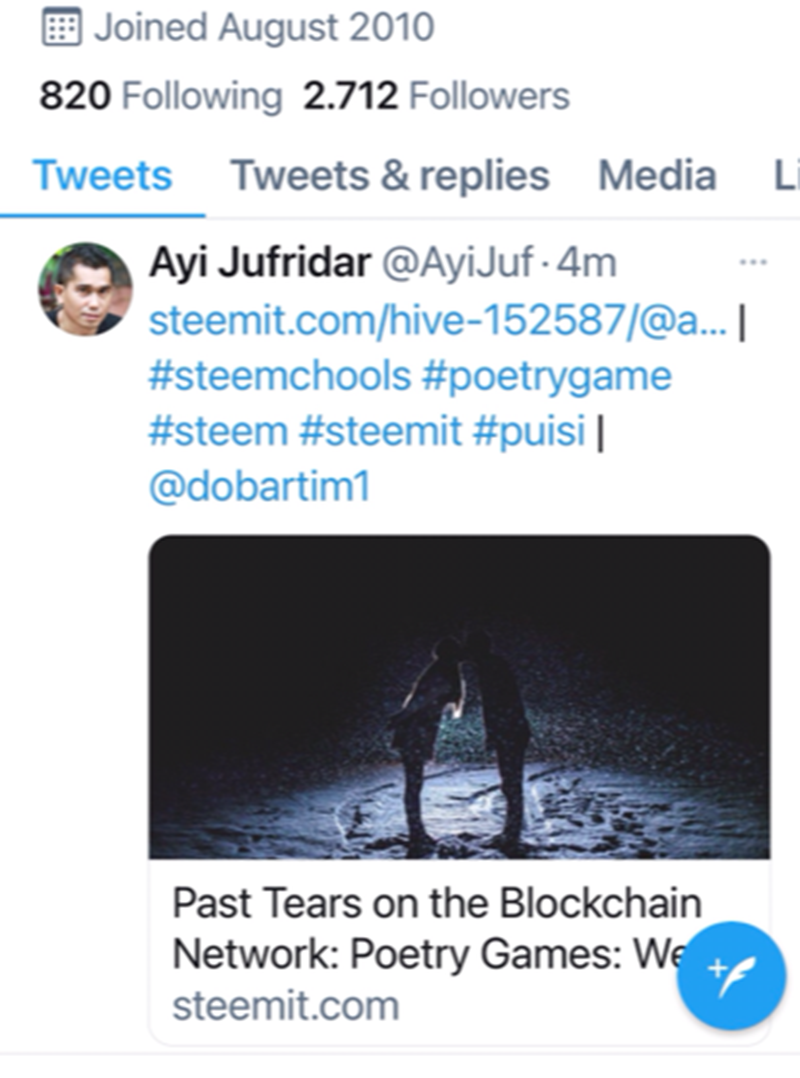Viewport: 800px width, 1078px height.
Task: Open Ayi Jufridar's profile avatar
Action: click(85, 289)
